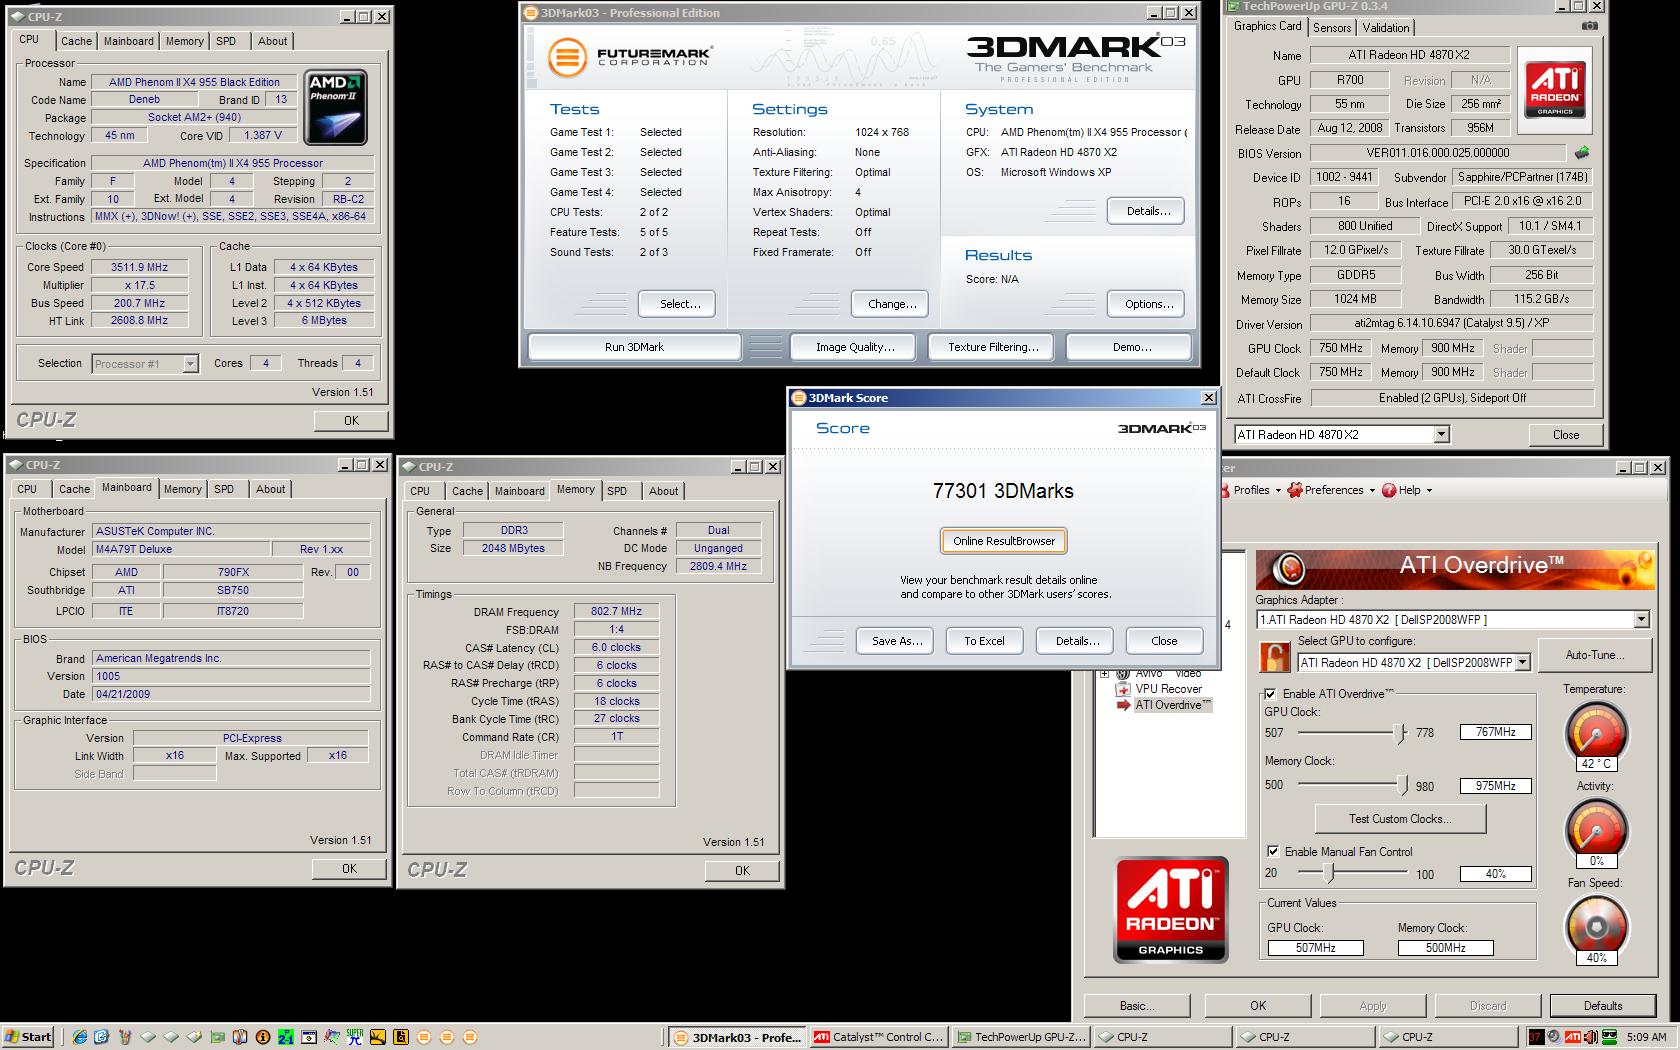Click the info icon in quick launch
1680x1050 pixels.
point(263,1037)
